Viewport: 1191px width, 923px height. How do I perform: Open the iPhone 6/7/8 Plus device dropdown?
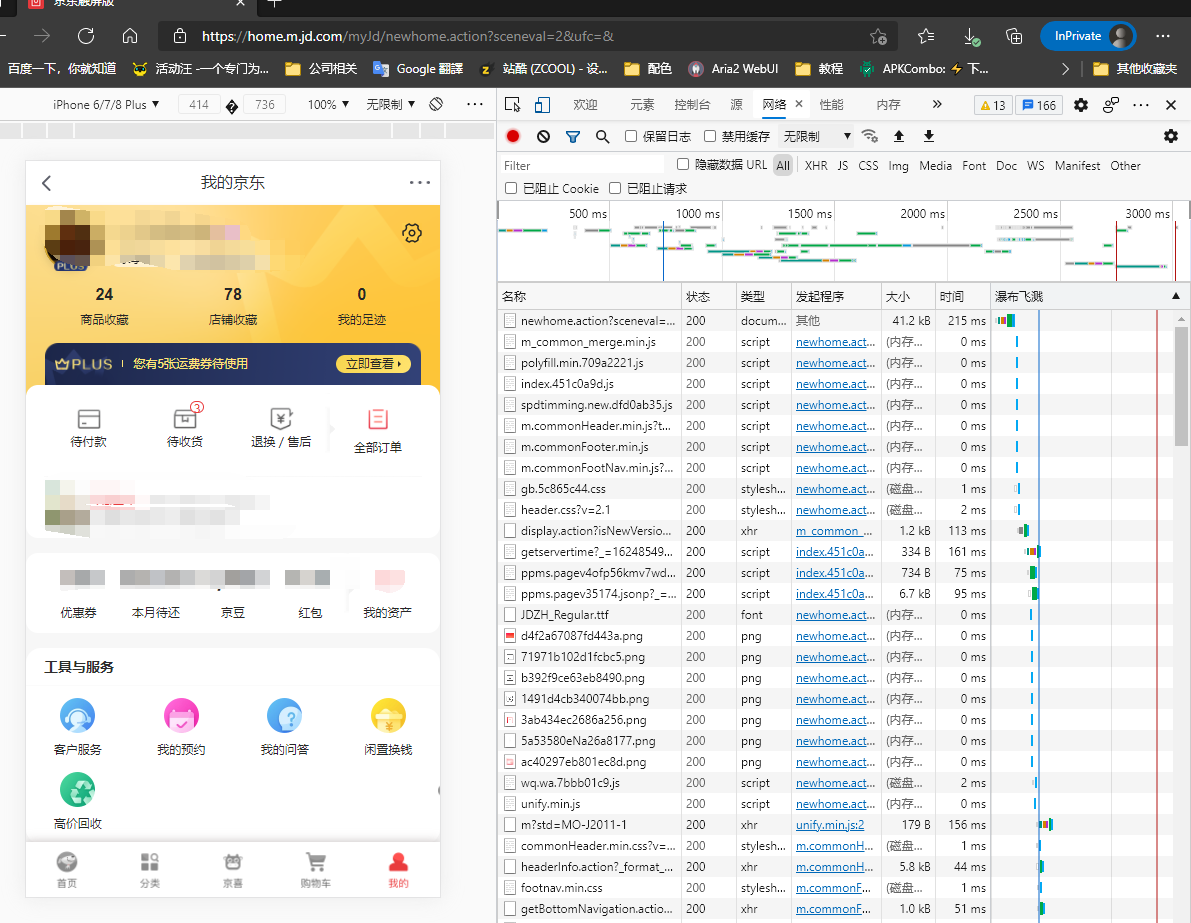[x=106, y=104]
